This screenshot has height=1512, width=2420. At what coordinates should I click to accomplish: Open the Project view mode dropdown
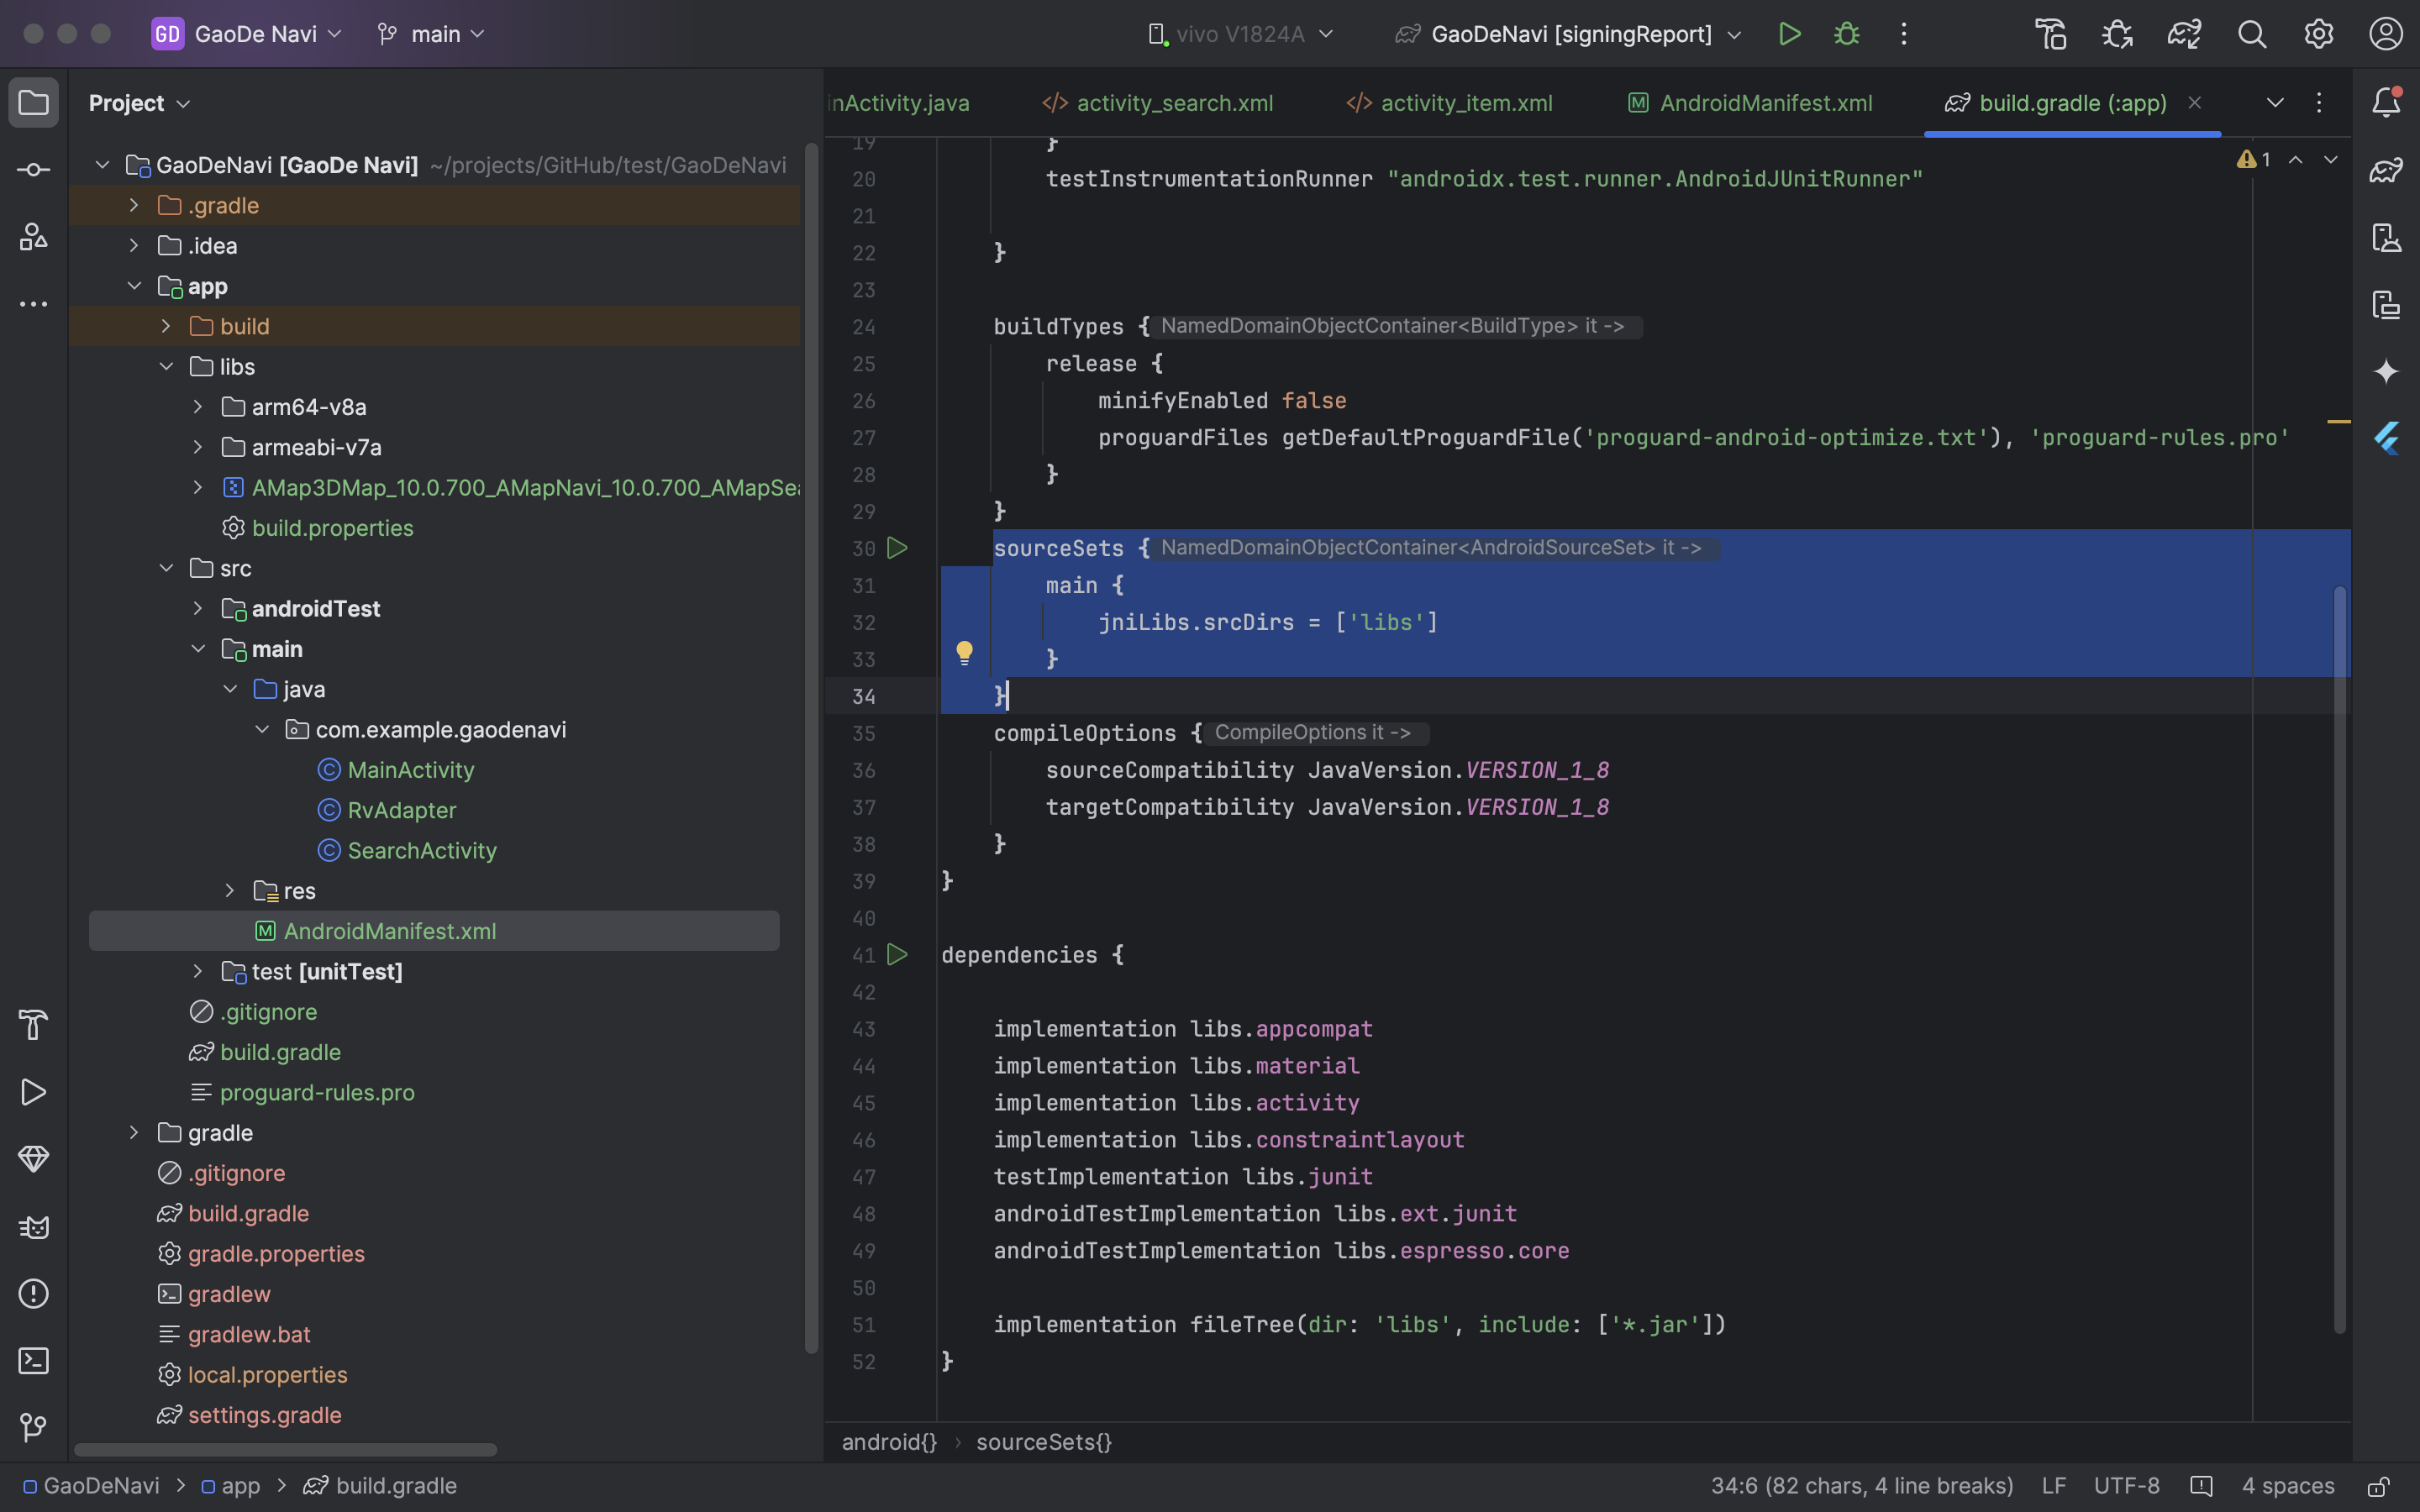[139, 103]
